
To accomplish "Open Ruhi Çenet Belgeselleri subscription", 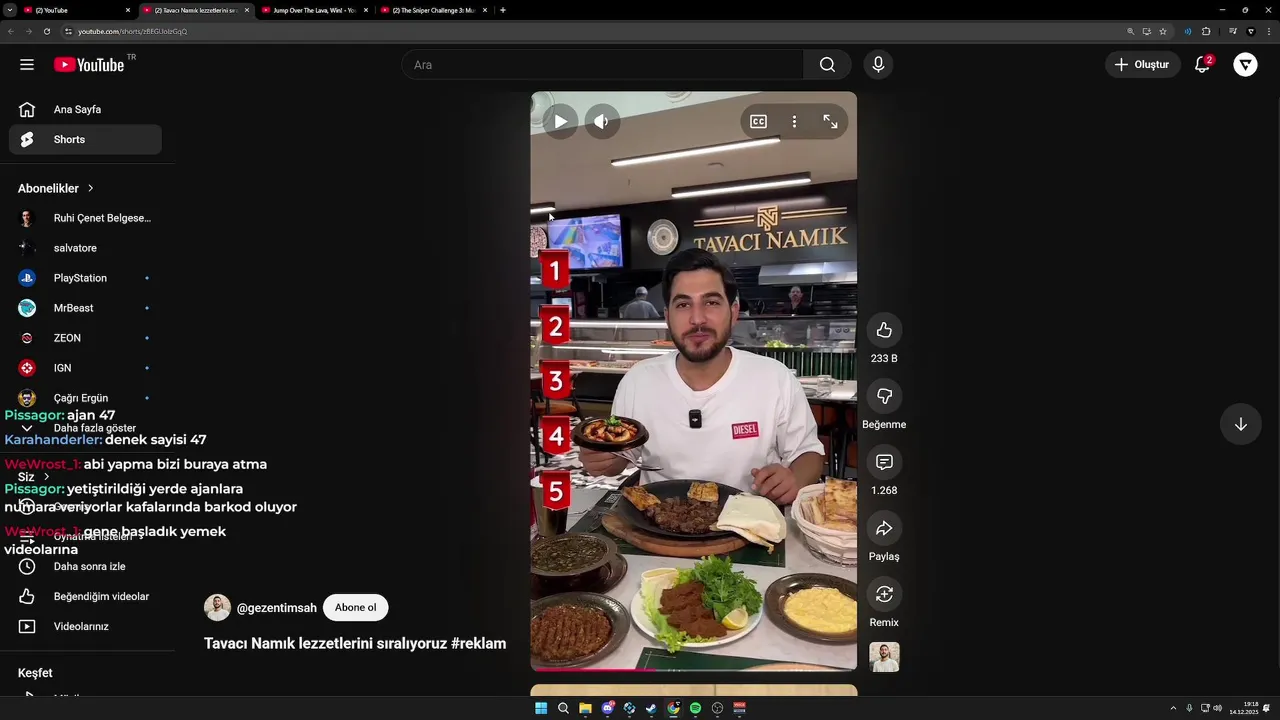I will pos(85,218).
